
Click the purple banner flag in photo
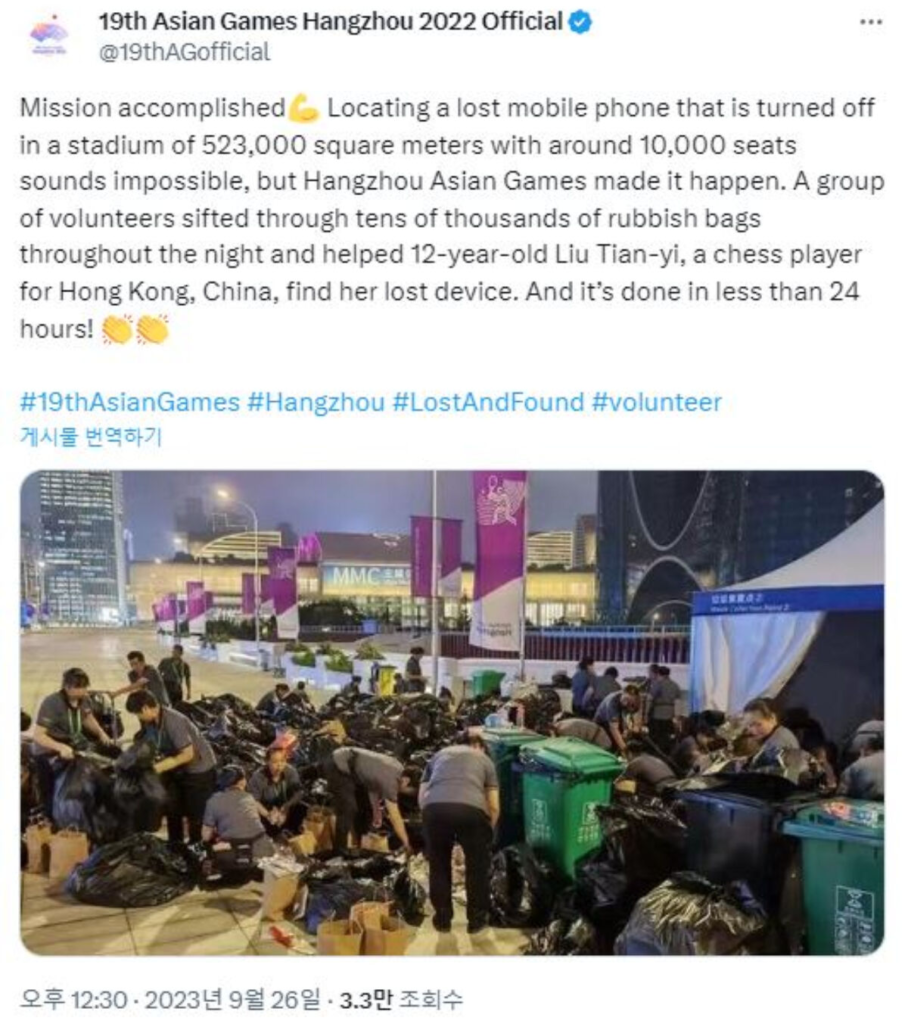498,560
